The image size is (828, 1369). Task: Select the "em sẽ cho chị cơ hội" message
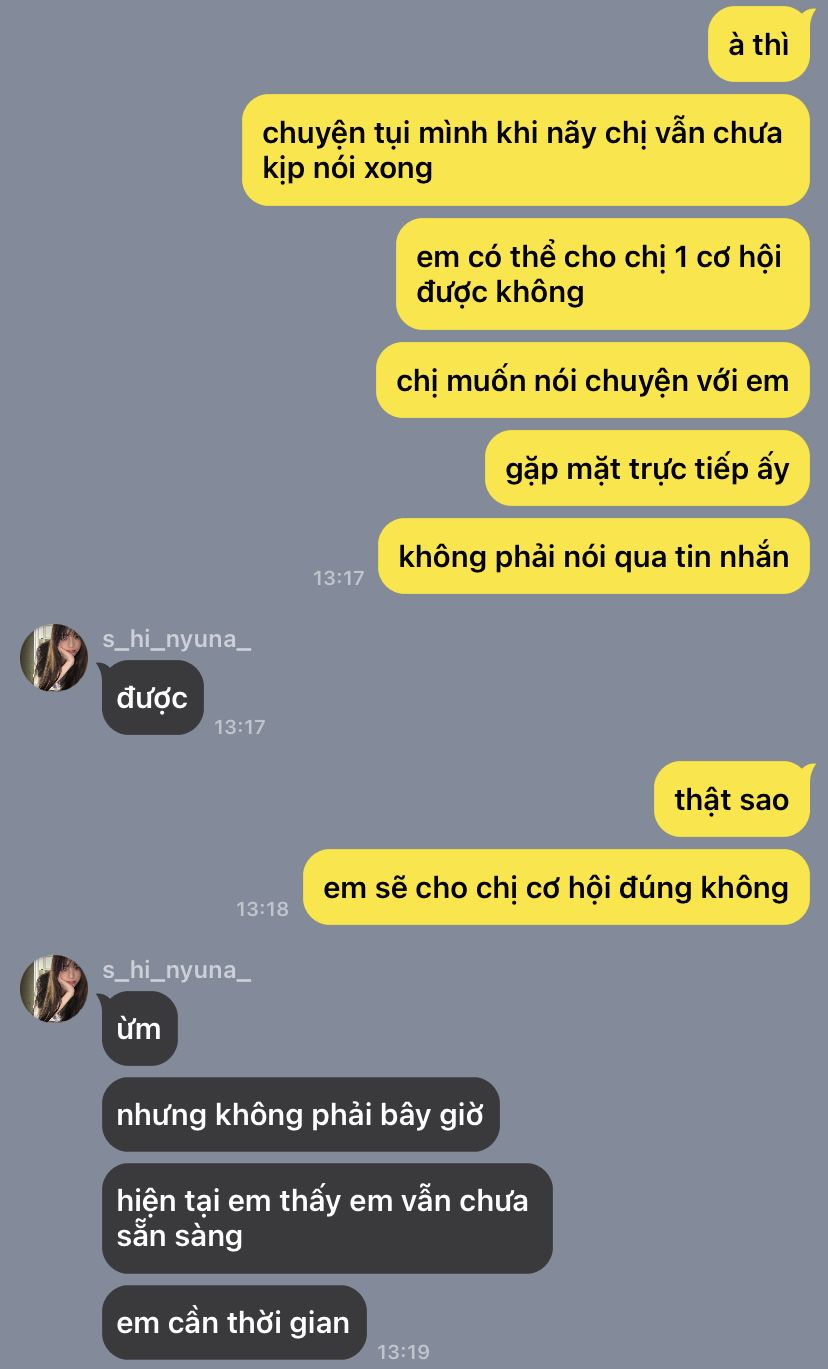pyautogui.click(x=556, y=887)
